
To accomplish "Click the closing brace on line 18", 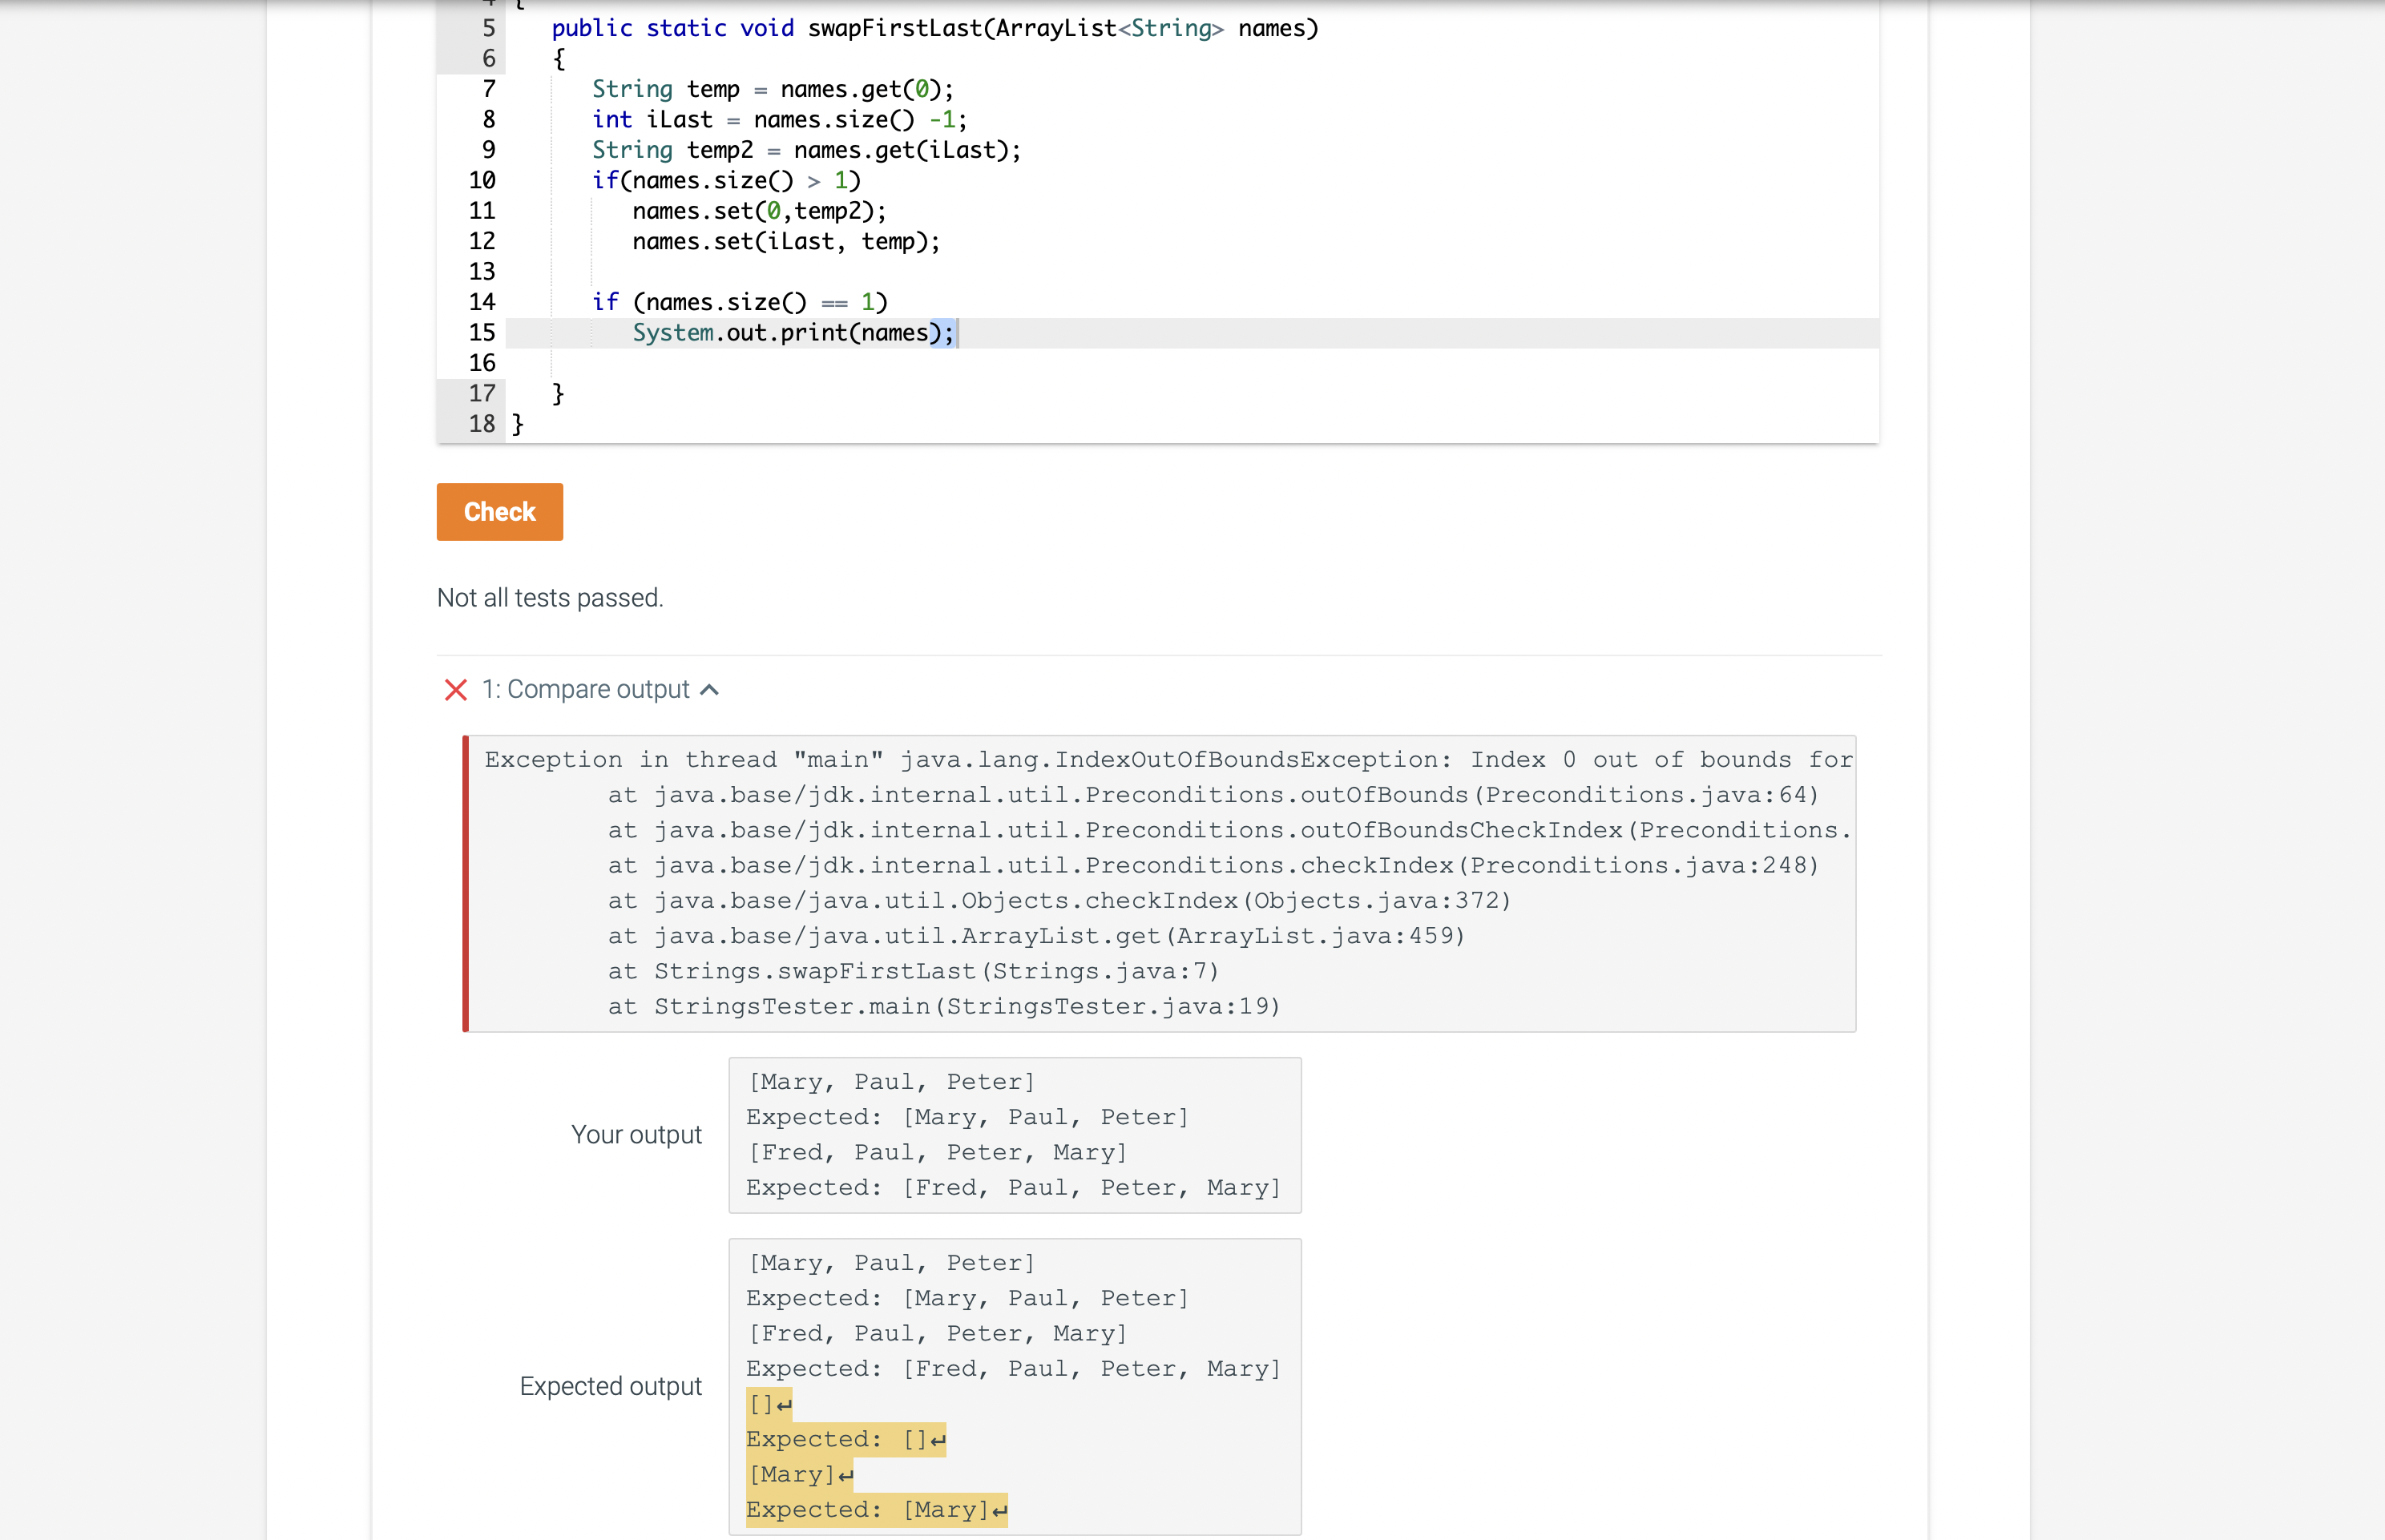I will click(518, 424).
